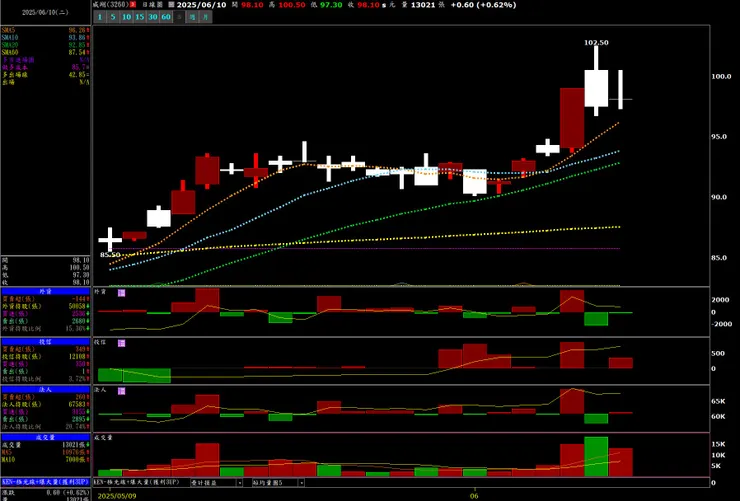The width and height of the screenshot is (740, 501).
Task: Select highlighted KEN strategy row in left panel
Action: (45, 483)
